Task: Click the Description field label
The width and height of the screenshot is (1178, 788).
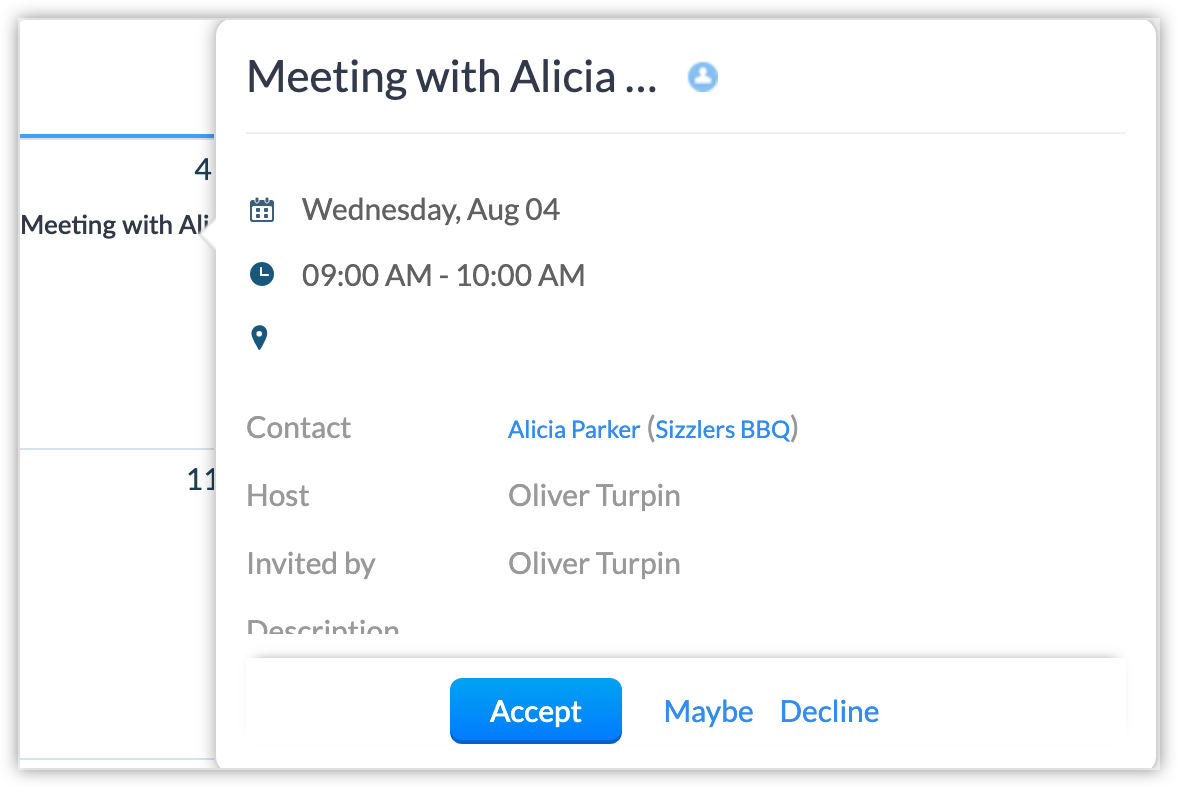Action: pyautogui.click(x=322, y=628)
